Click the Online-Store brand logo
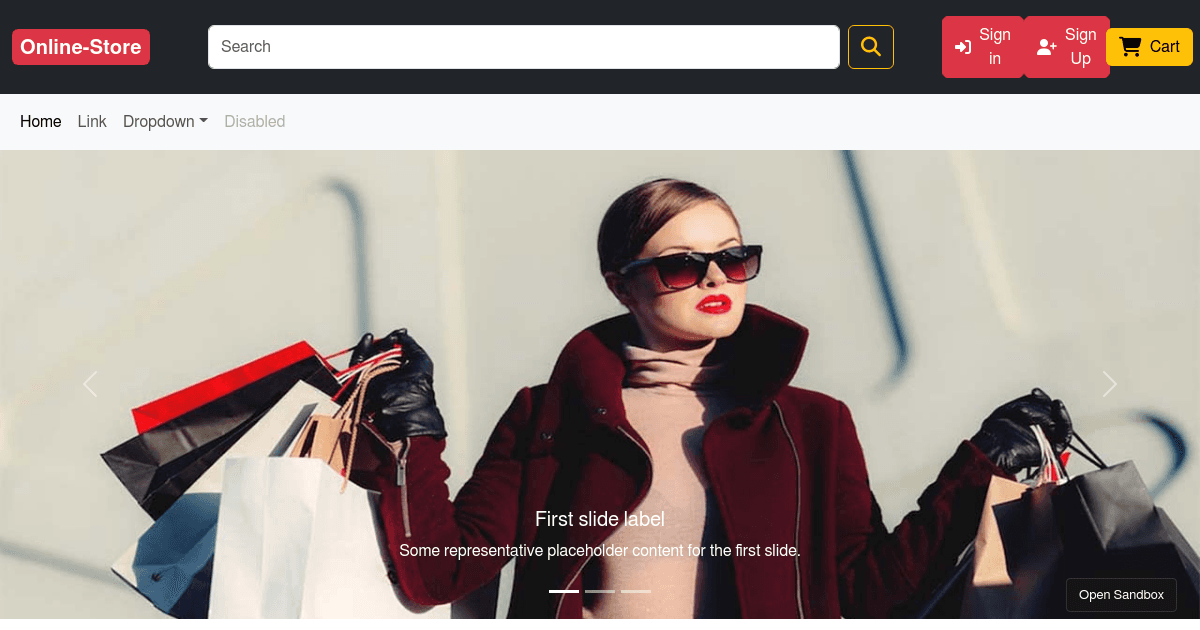The height and width of the screenshot is (630, 1200). click(81, 47)
